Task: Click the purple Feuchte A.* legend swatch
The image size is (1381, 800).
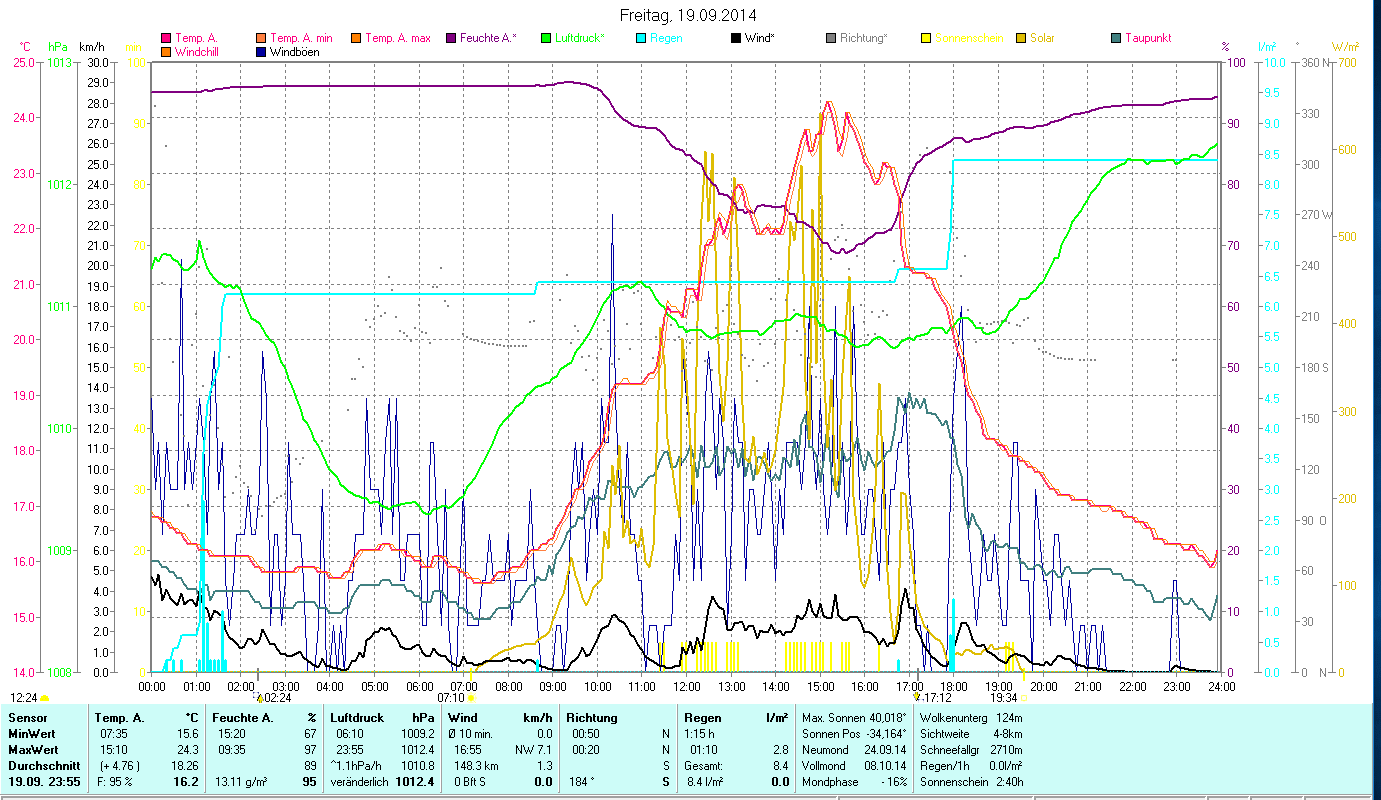Action: pyautogui.click(x=450, y=39)
